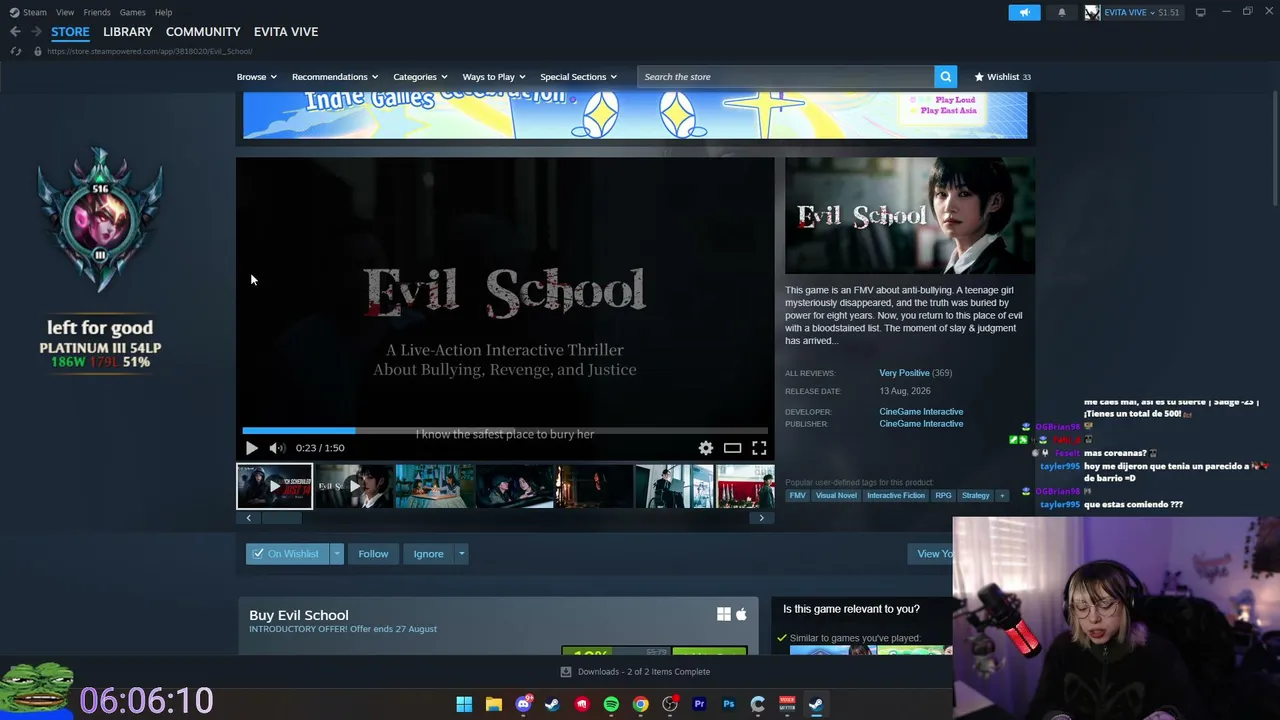Select the second Evil School trailer thumbnail
Image resolution: width=1280 pixels, height=720 pixels.
[x=354, y=486]
